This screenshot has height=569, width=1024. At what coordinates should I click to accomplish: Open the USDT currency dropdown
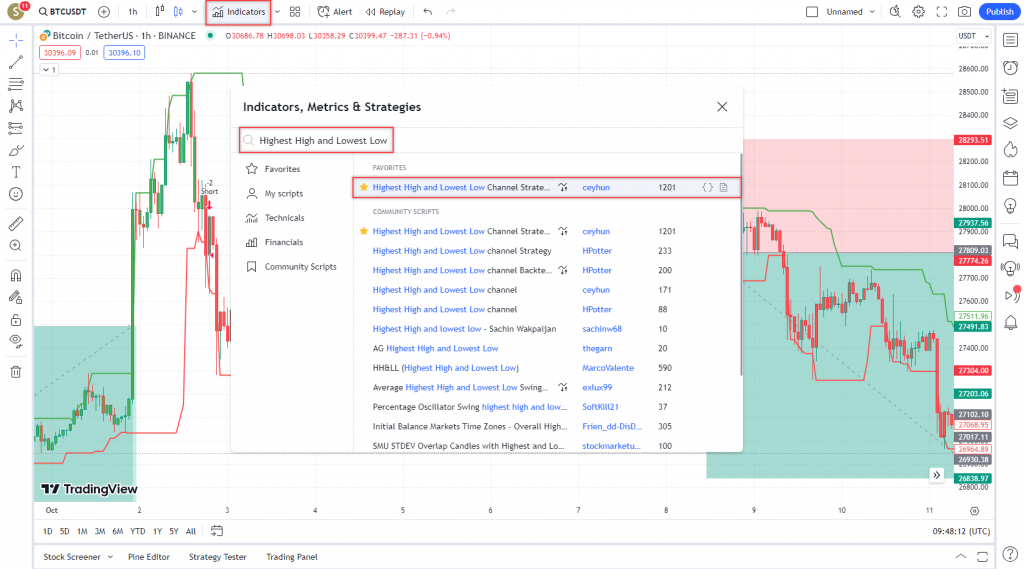(971, 35)
